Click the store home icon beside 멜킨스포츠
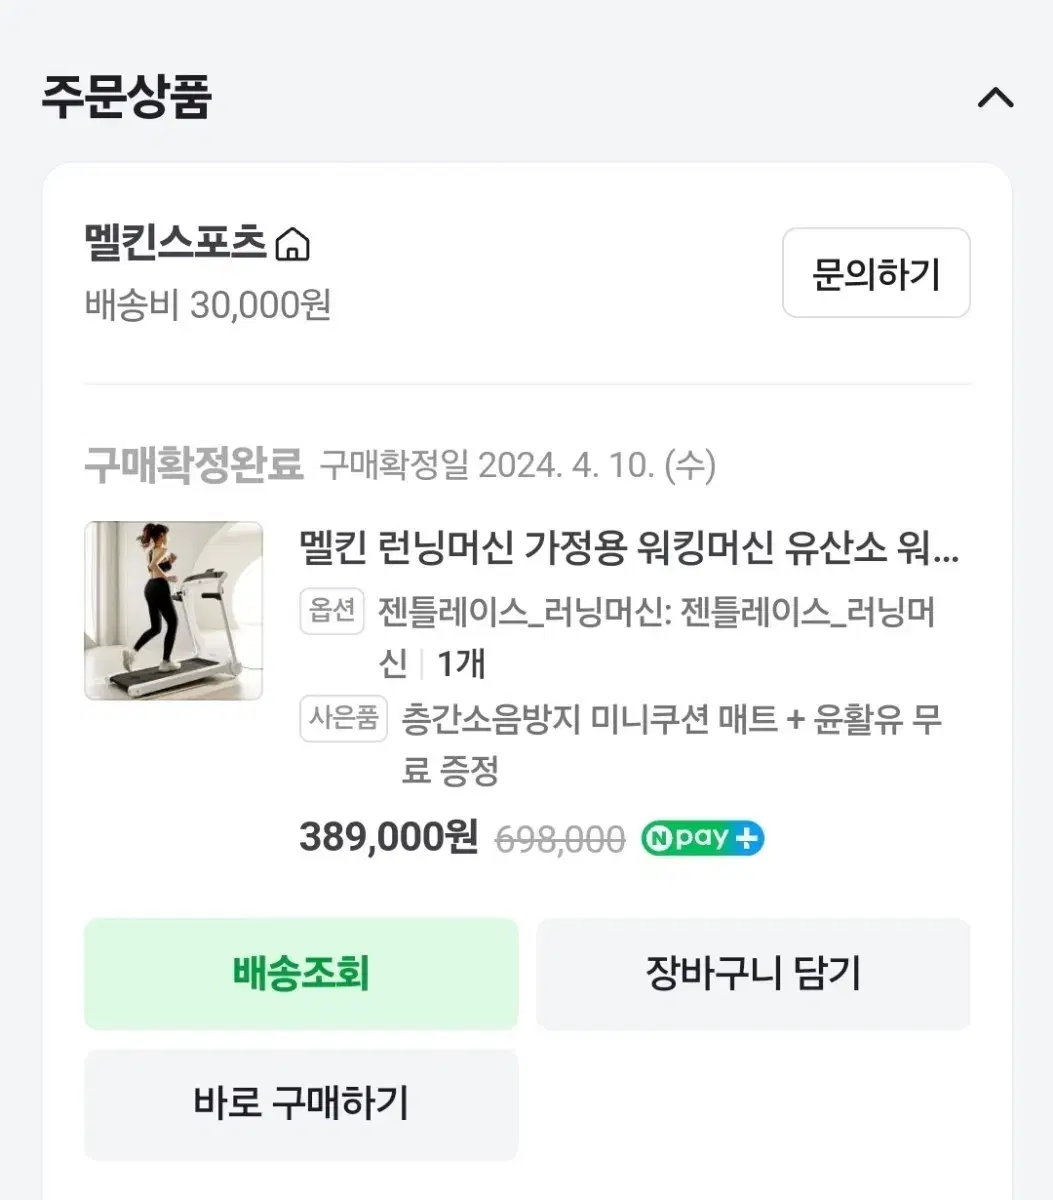Viewport: 1053px width, 1200px height. pos(293,244)
